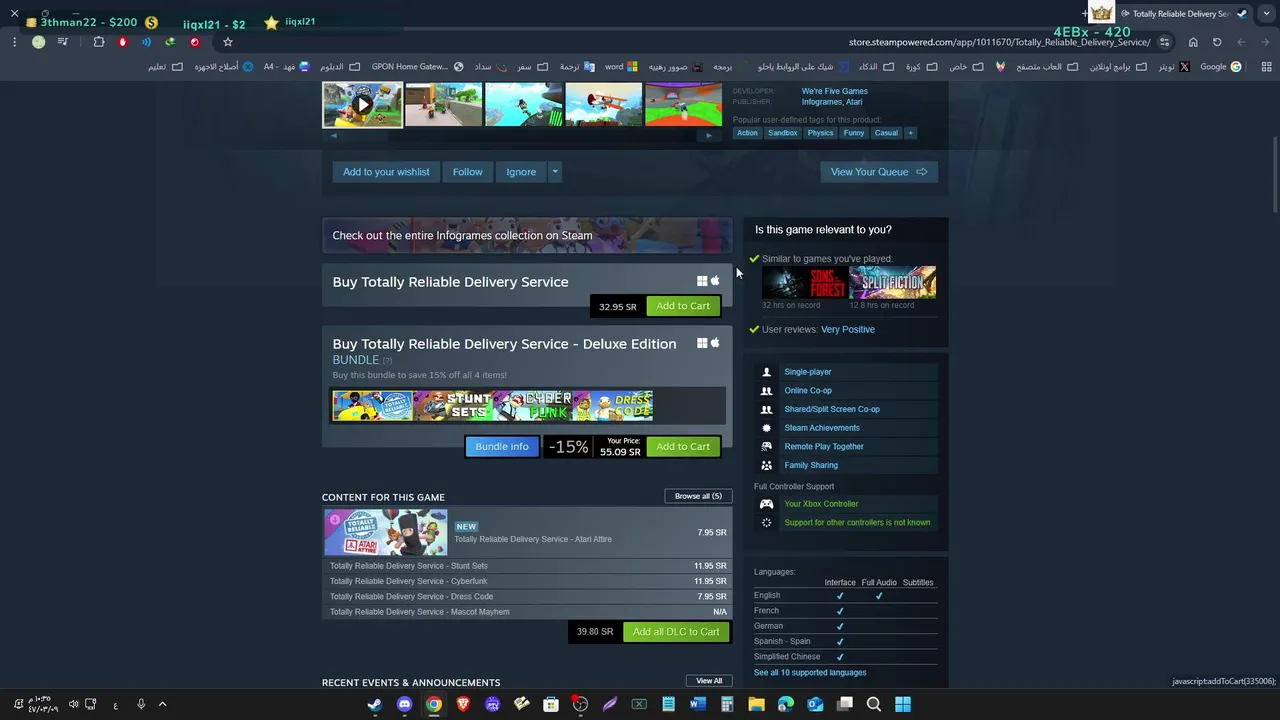This screenshot has width=1280, height=720.
Task: Open the Infogrames collection banner
Action: [x=527, y=236]
